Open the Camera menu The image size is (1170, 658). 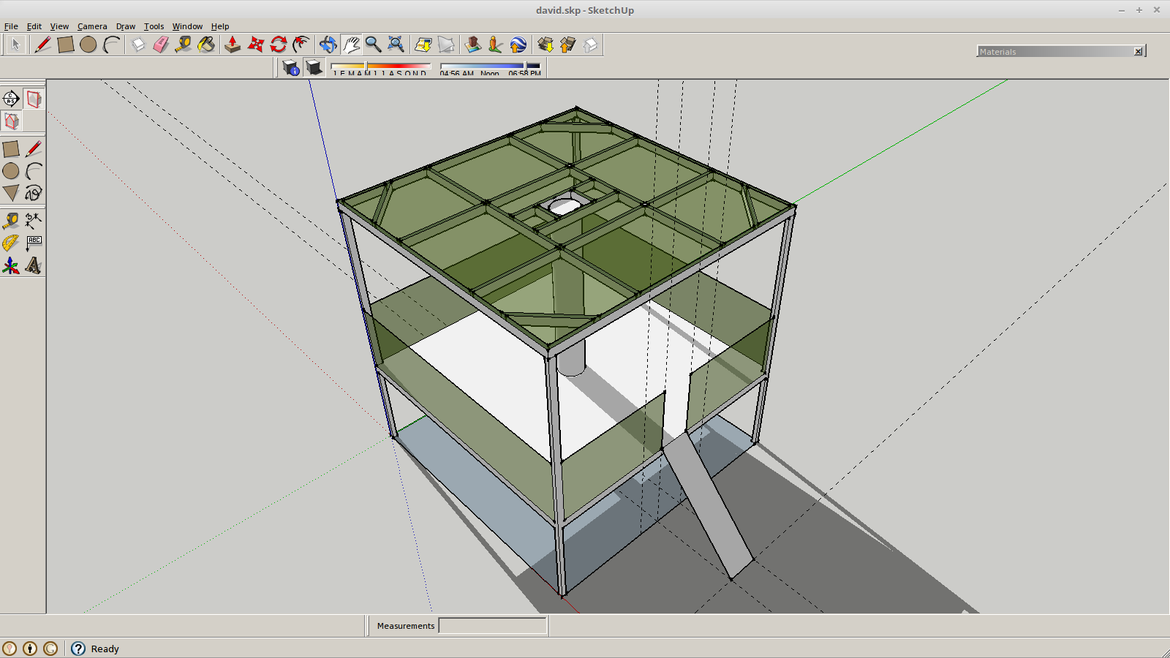coord(92,26)
